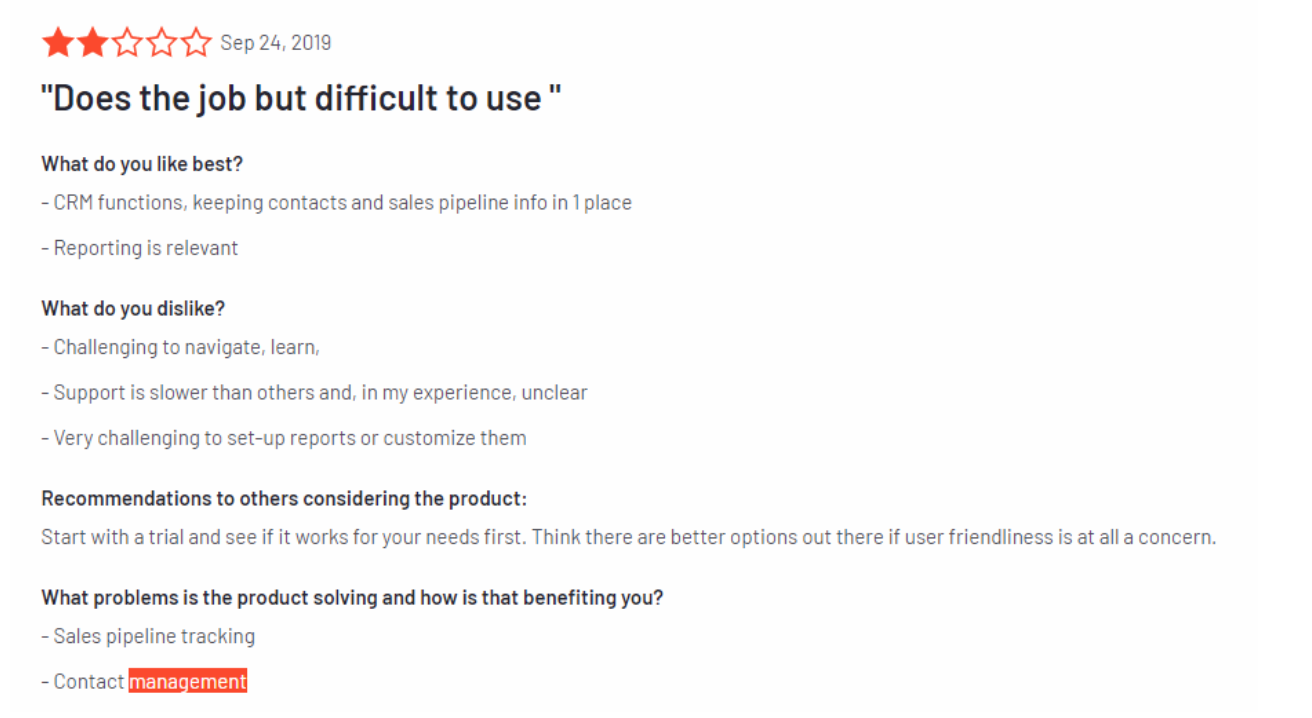The width and height of the screenshot is (1312, 718).
Task: Click the word "Contact" in last line
Action: 89,681
